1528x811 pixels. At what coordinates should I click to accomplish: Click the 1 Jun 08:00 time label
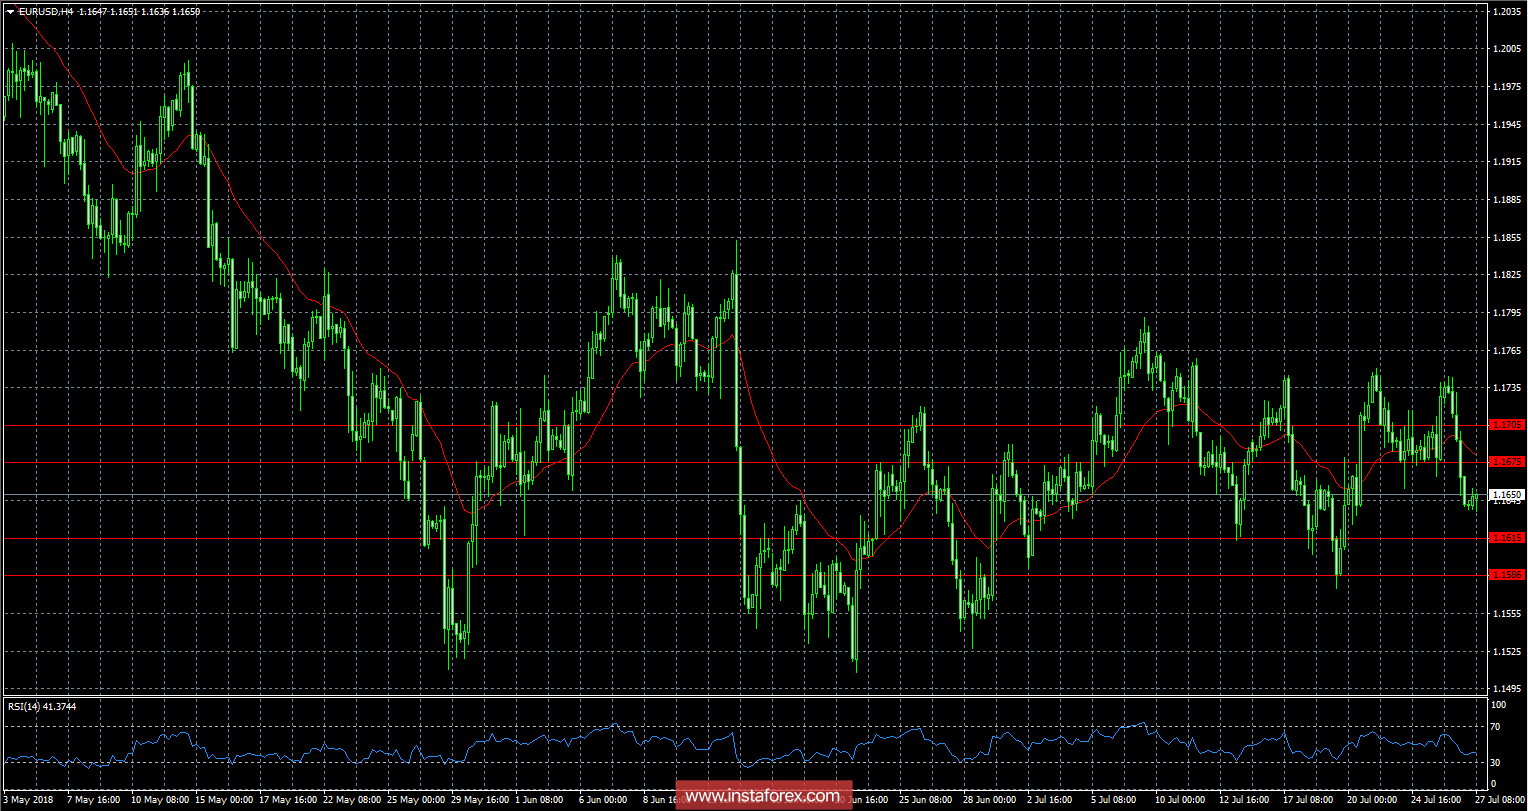click(x=541, y=800)
